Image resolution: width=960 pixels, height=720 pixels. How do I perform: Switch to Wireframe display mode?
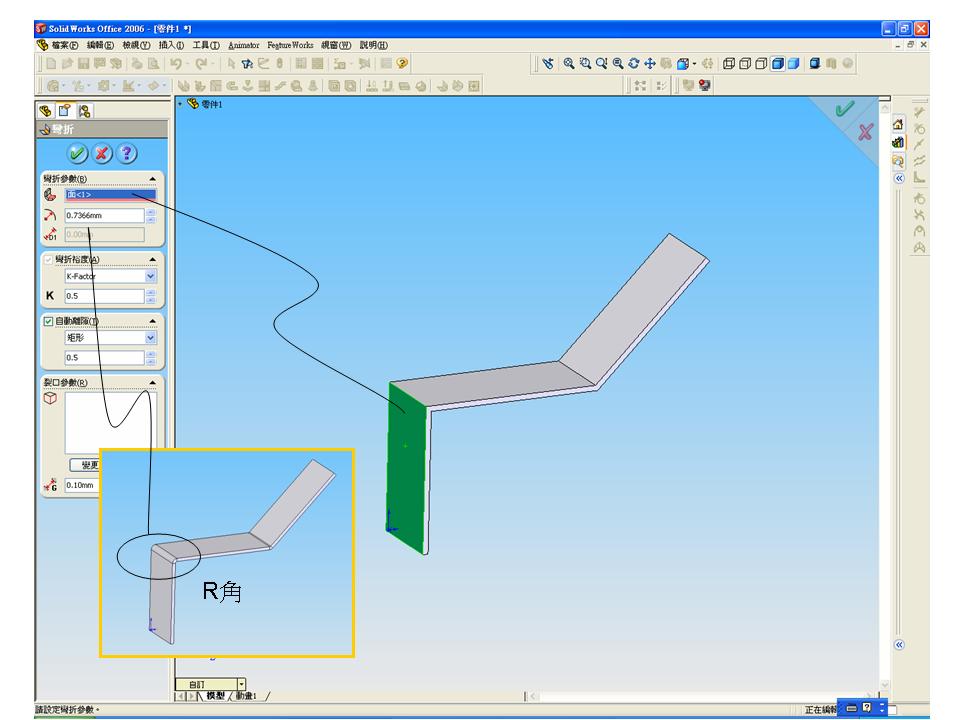[729, 64]
